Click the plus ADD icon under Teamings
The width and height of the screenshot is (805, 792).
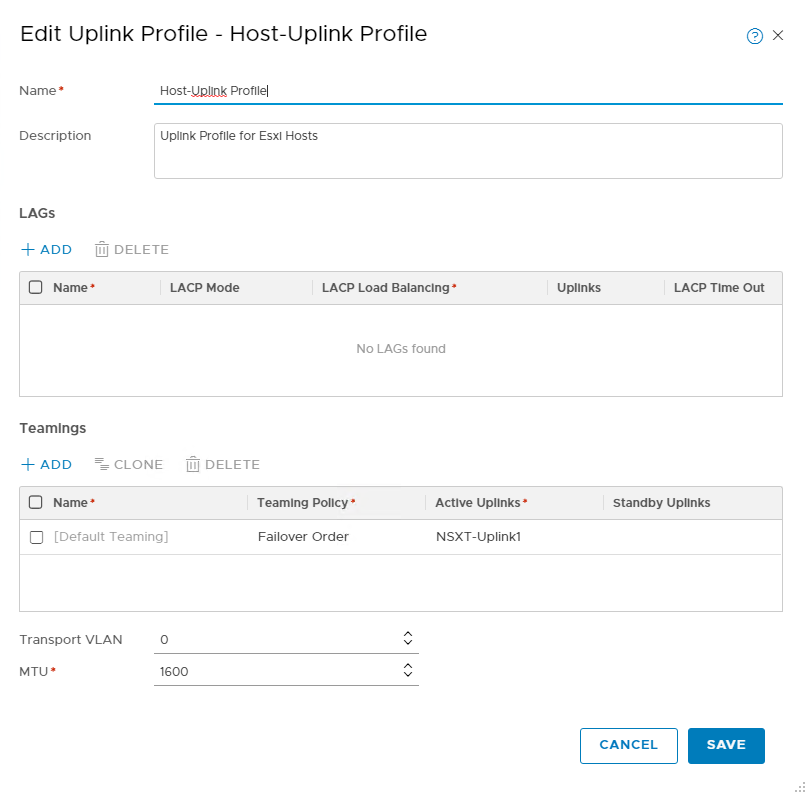tap(28, 464)
